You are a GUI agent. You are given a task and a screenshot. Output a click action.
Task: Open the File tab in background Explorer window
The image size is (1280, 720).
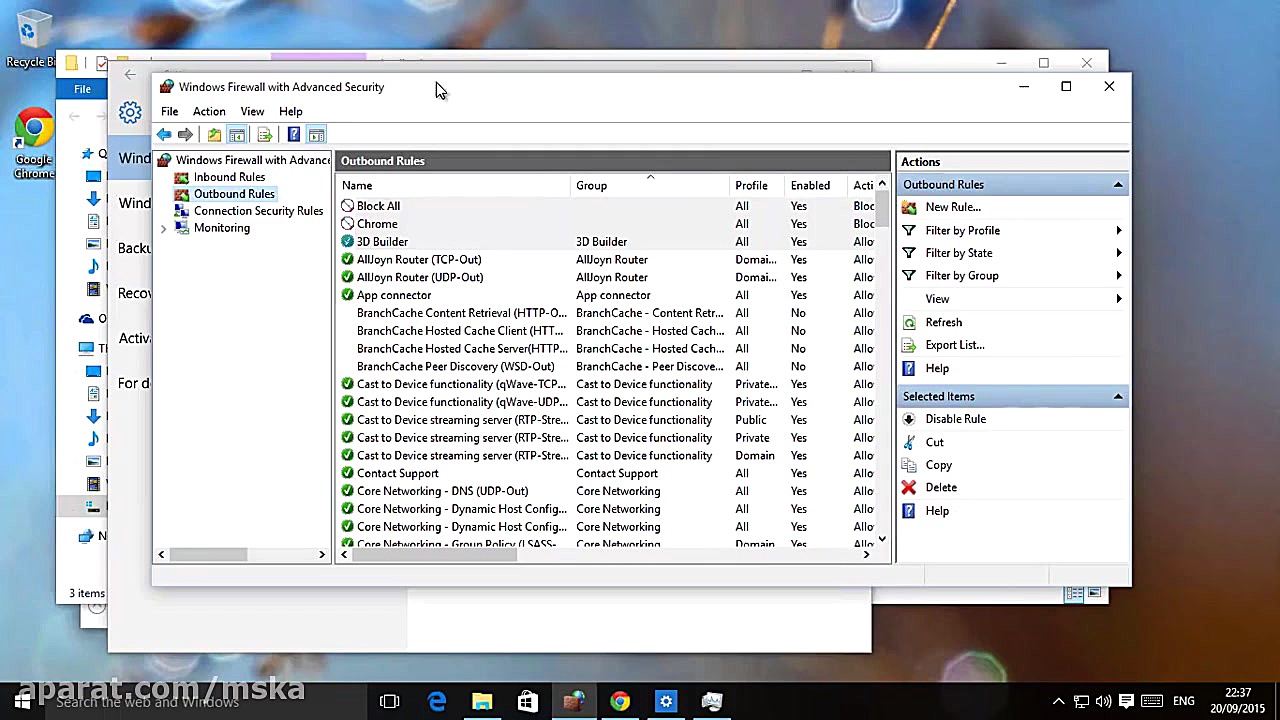click(82, 89)
